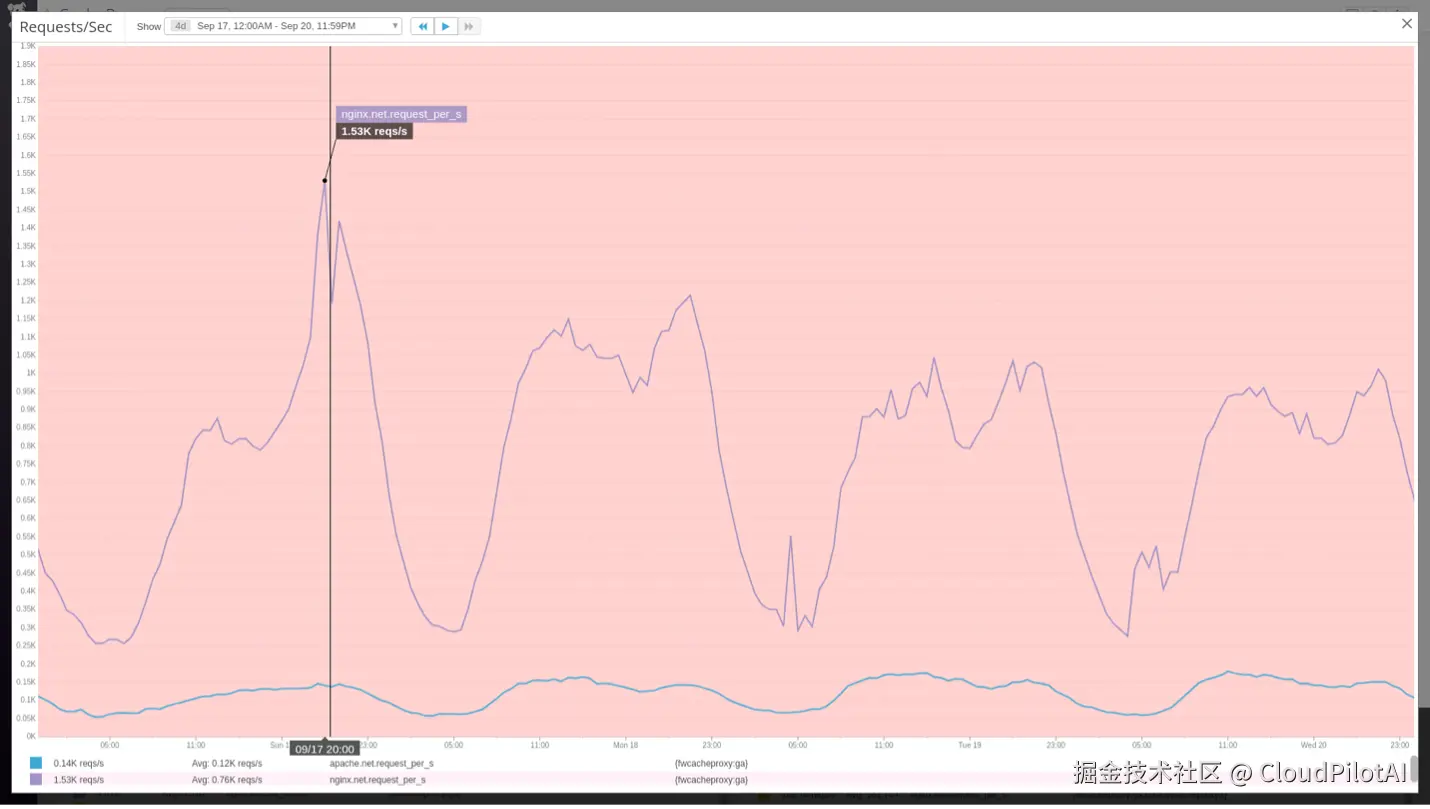Close the Requests/Sec fullscreen graph
This screenshot has width=1430, height=809.
coord(1407,24)
